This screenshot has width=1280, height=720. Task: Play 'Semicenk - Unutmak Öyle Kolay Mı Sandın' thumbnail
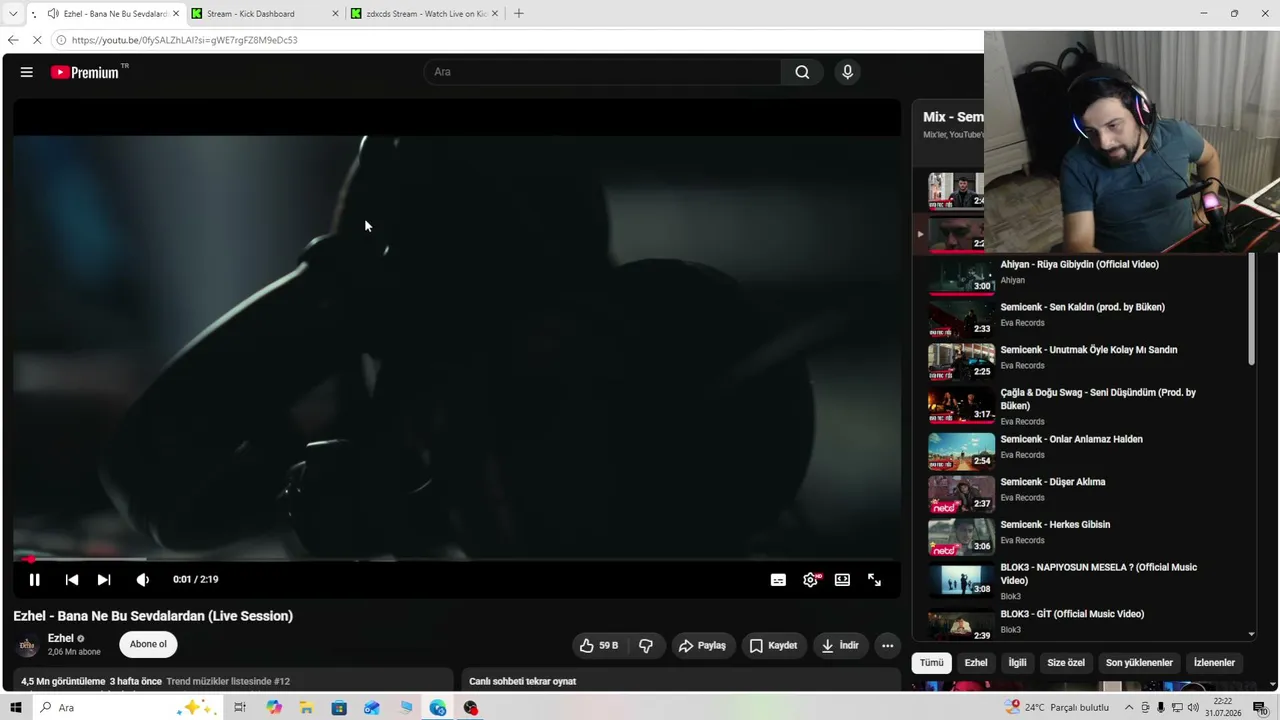coord(961,362)
